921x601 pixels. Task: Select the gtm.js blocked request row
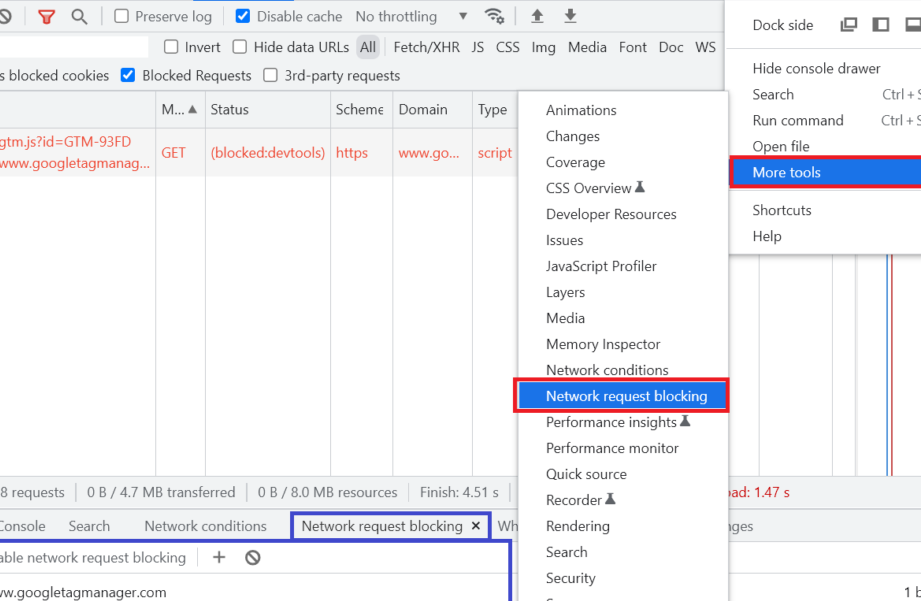point(258,153)
